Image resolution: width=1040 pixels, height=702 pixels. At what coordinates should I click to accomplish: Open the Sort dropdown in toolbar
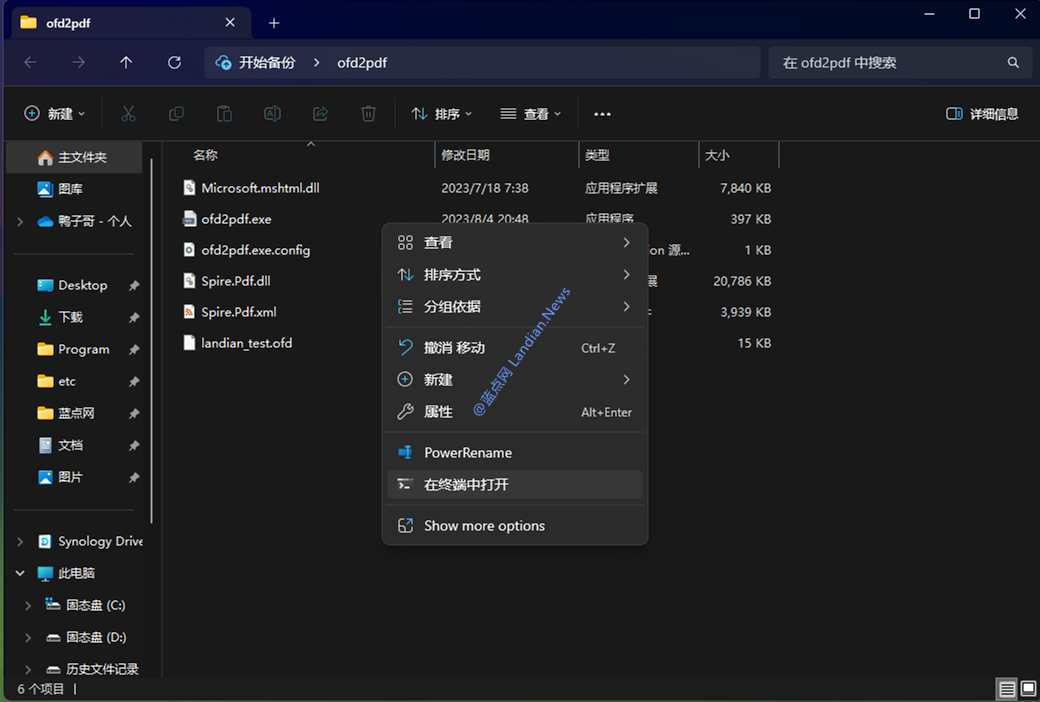[x=442, y=114]
